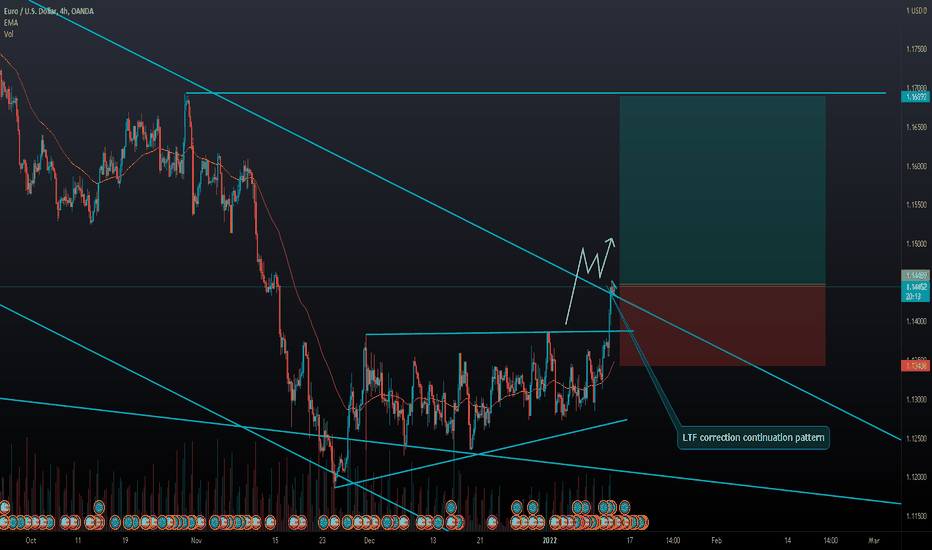Click the red 1.13438 stop price tag
Image resolution: width=932 pixels, height=550 pixels.
pos(915,366)
